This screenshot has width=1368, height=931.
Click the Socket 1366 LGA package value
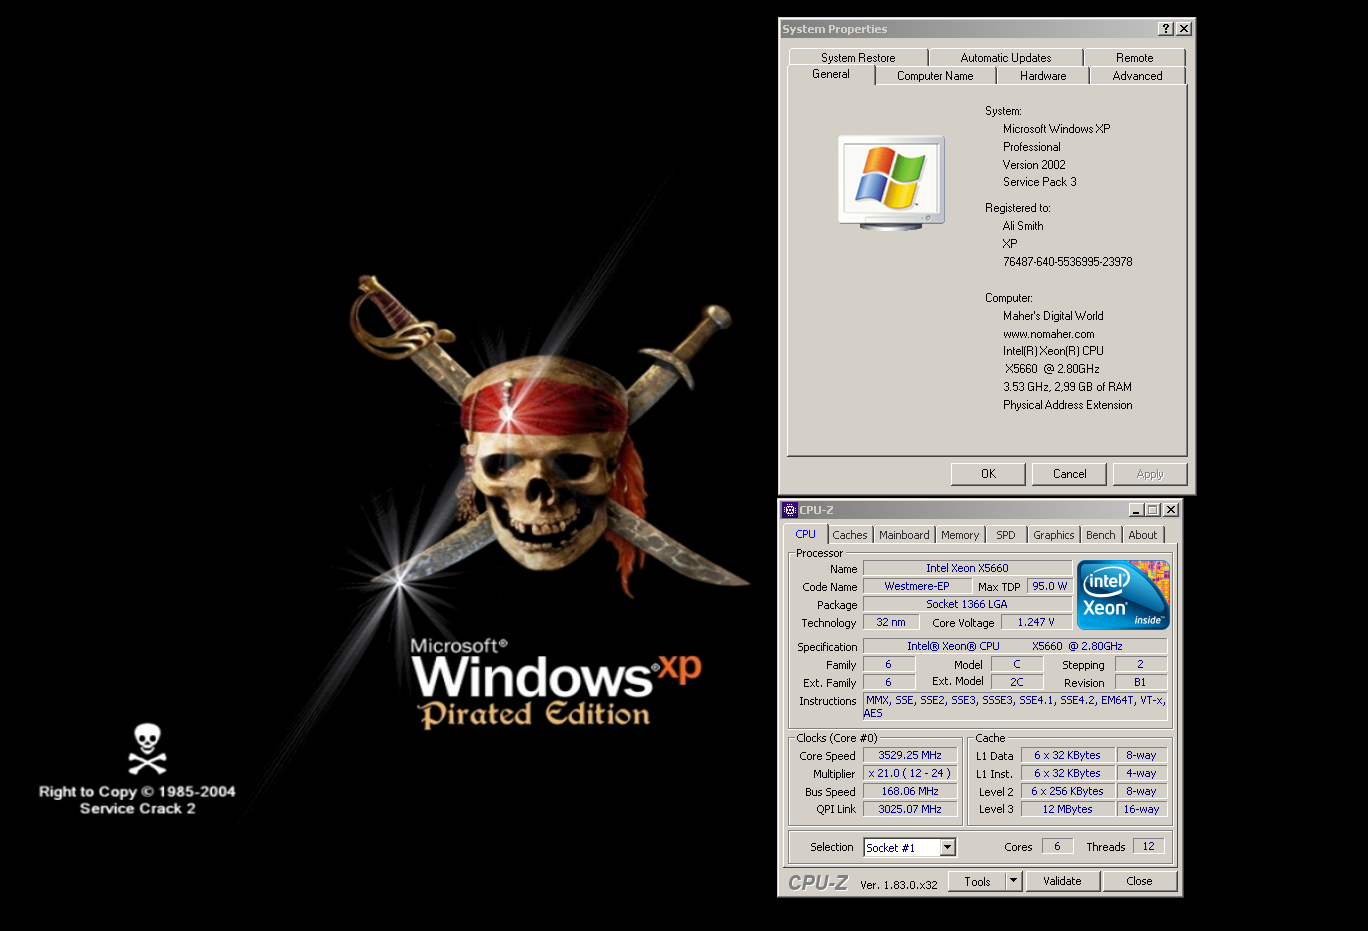click(x=967, y=604)
